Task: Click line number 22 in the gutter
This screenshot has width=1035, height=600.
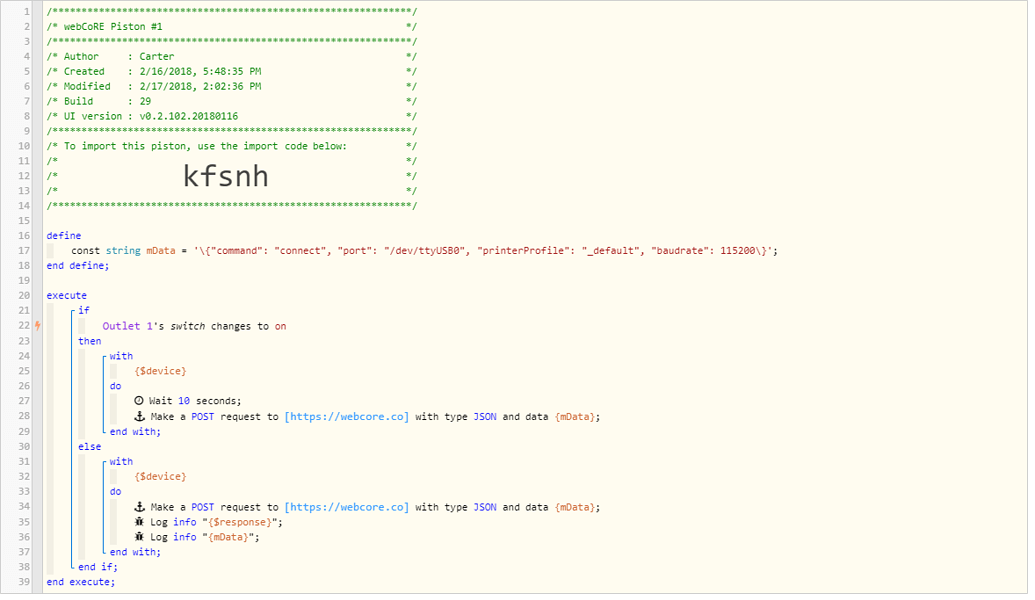Action: click(x=24, y=325)
